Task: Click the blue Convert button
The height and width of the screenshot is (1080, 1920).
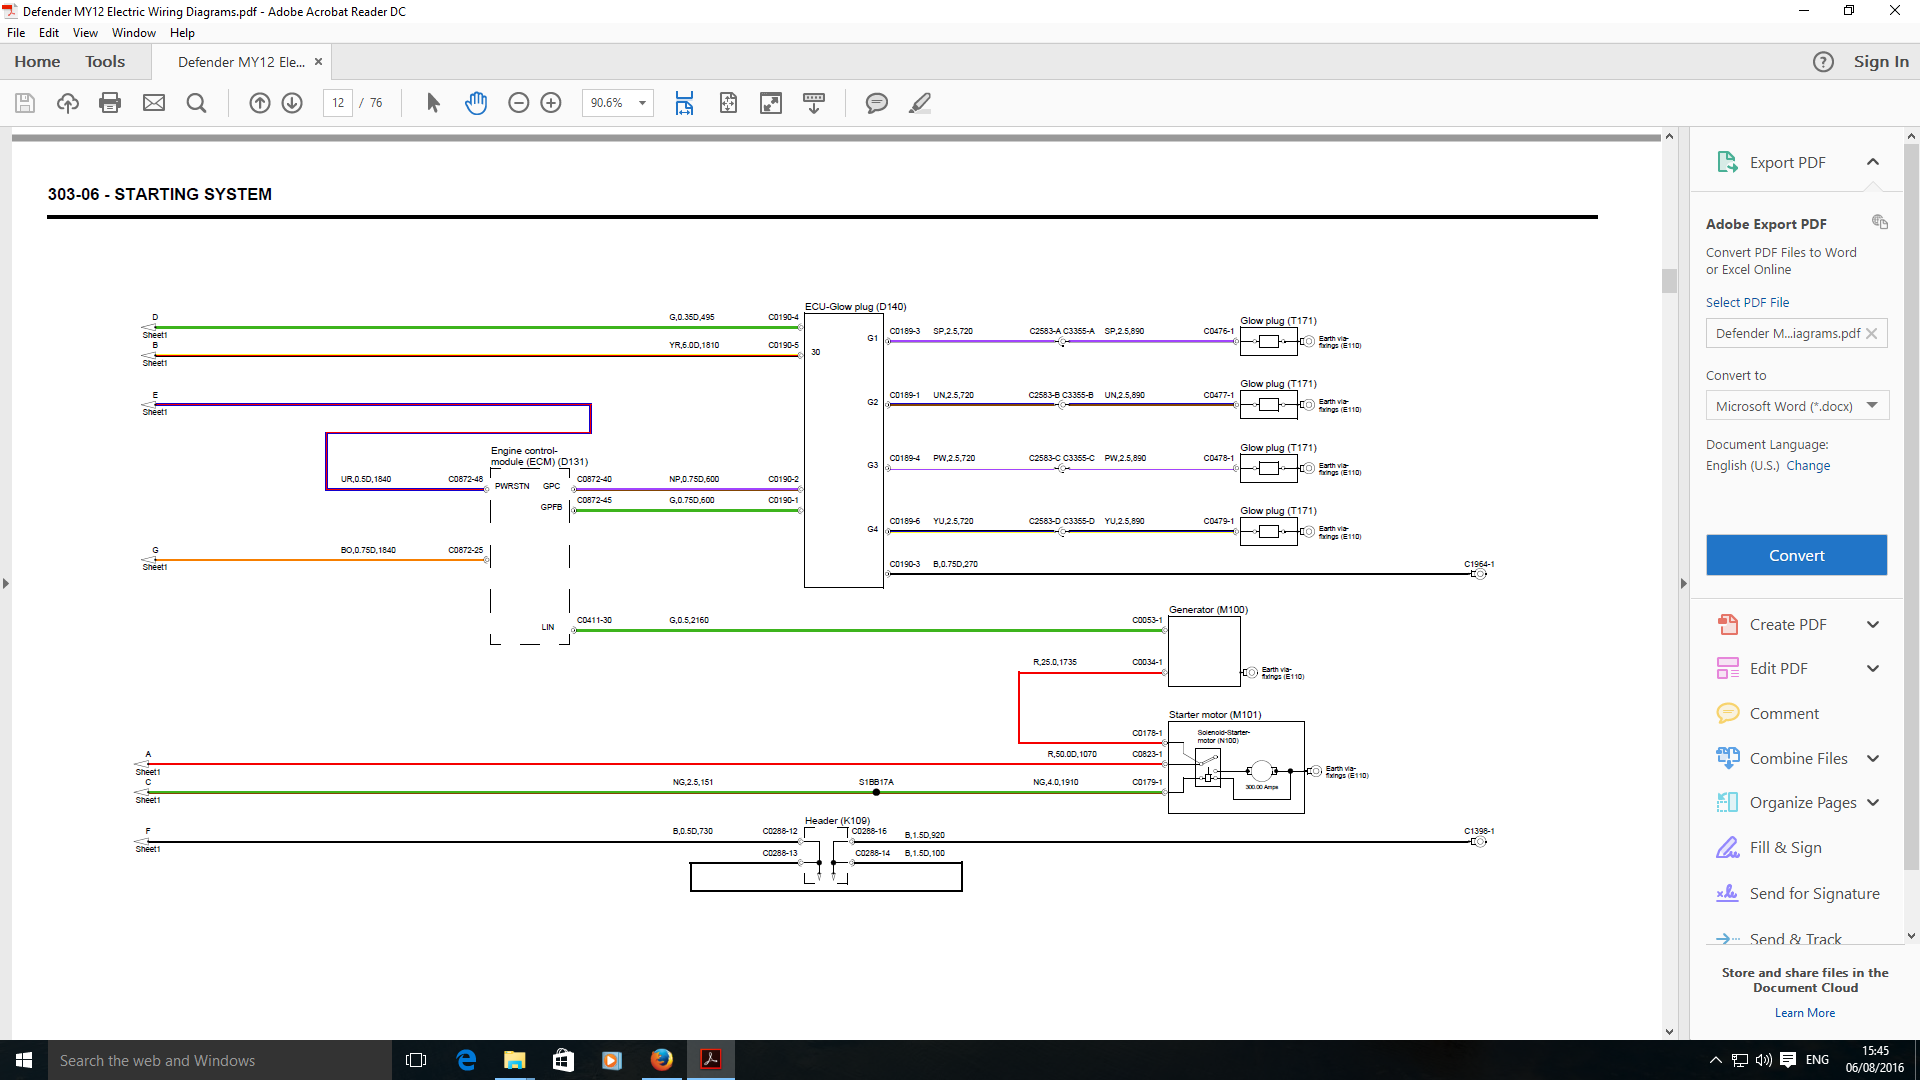Action: click(x=1796, y=555)
